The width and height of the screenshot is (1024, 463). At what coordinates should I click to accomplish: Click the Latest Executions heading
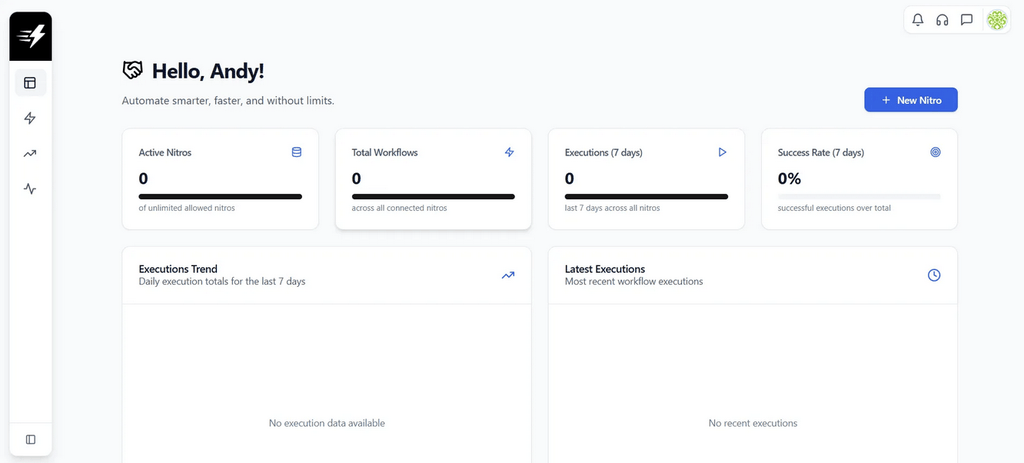pos(605,269)
